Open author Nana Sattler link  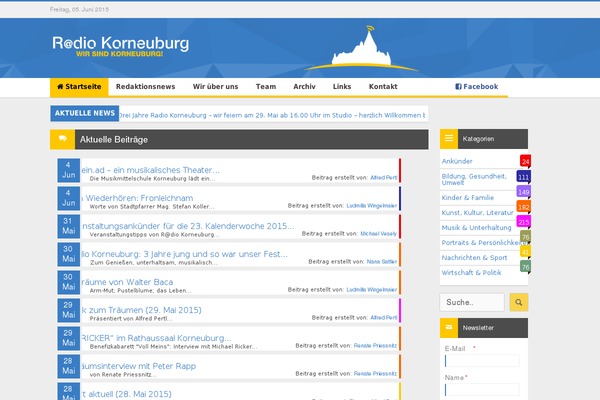coord(382,261)
